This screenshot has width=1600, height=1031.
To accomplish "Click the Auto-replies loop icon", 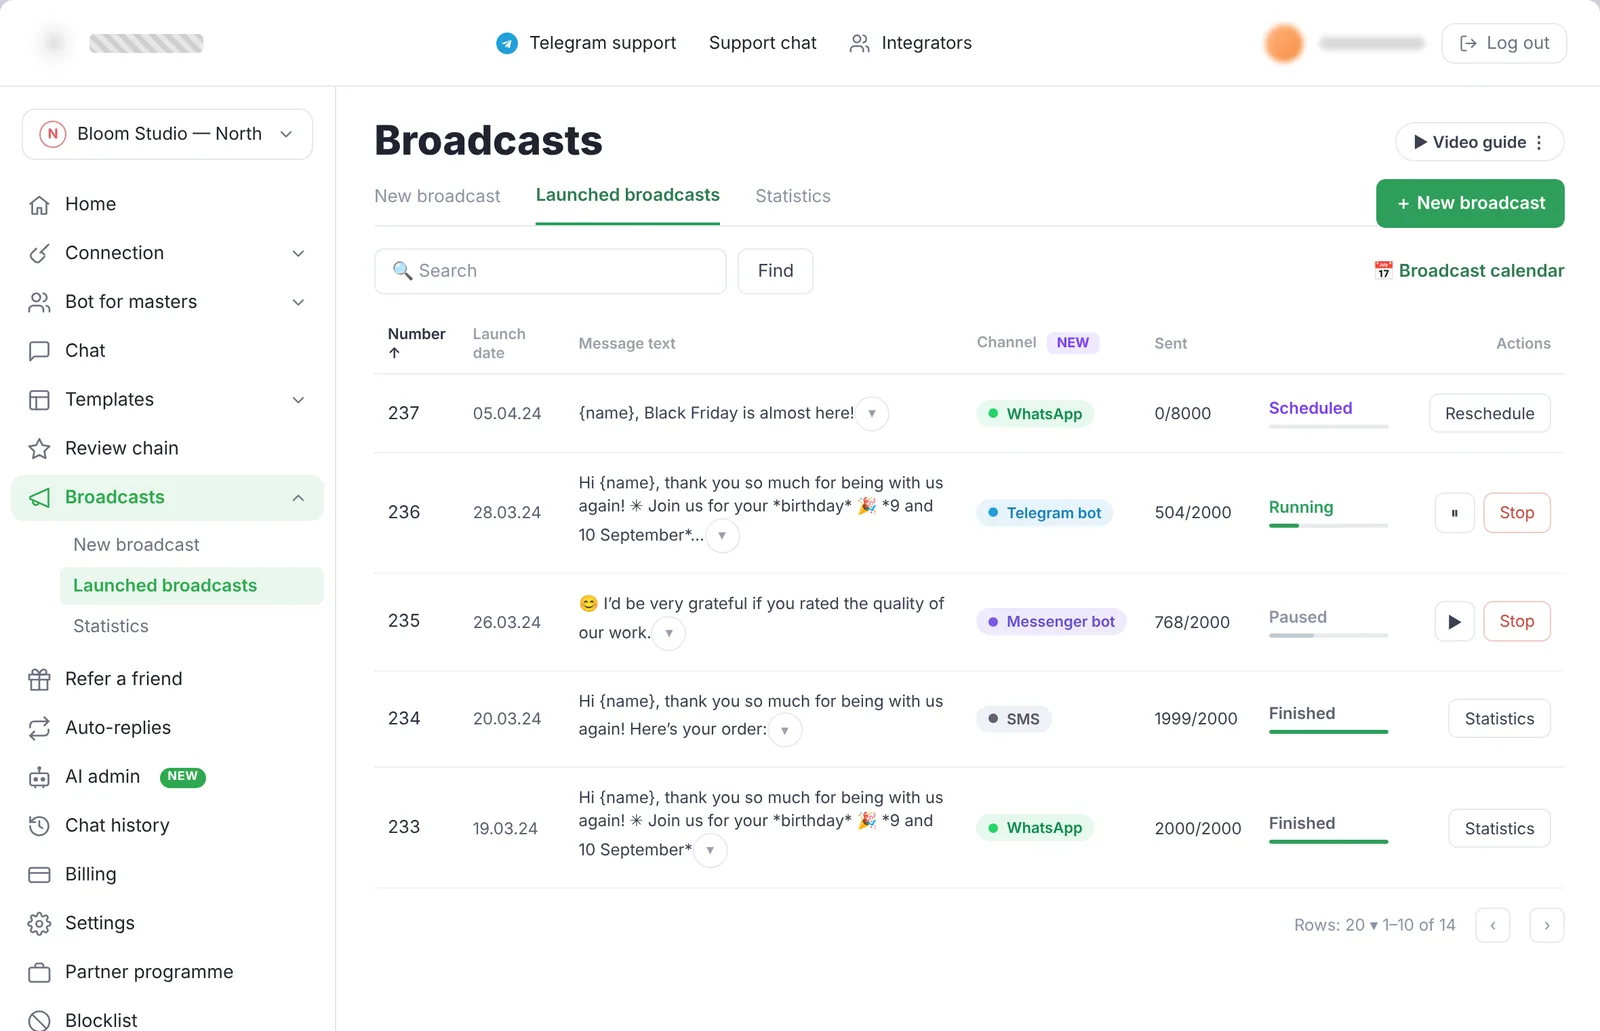I will (x=39, y=729).
